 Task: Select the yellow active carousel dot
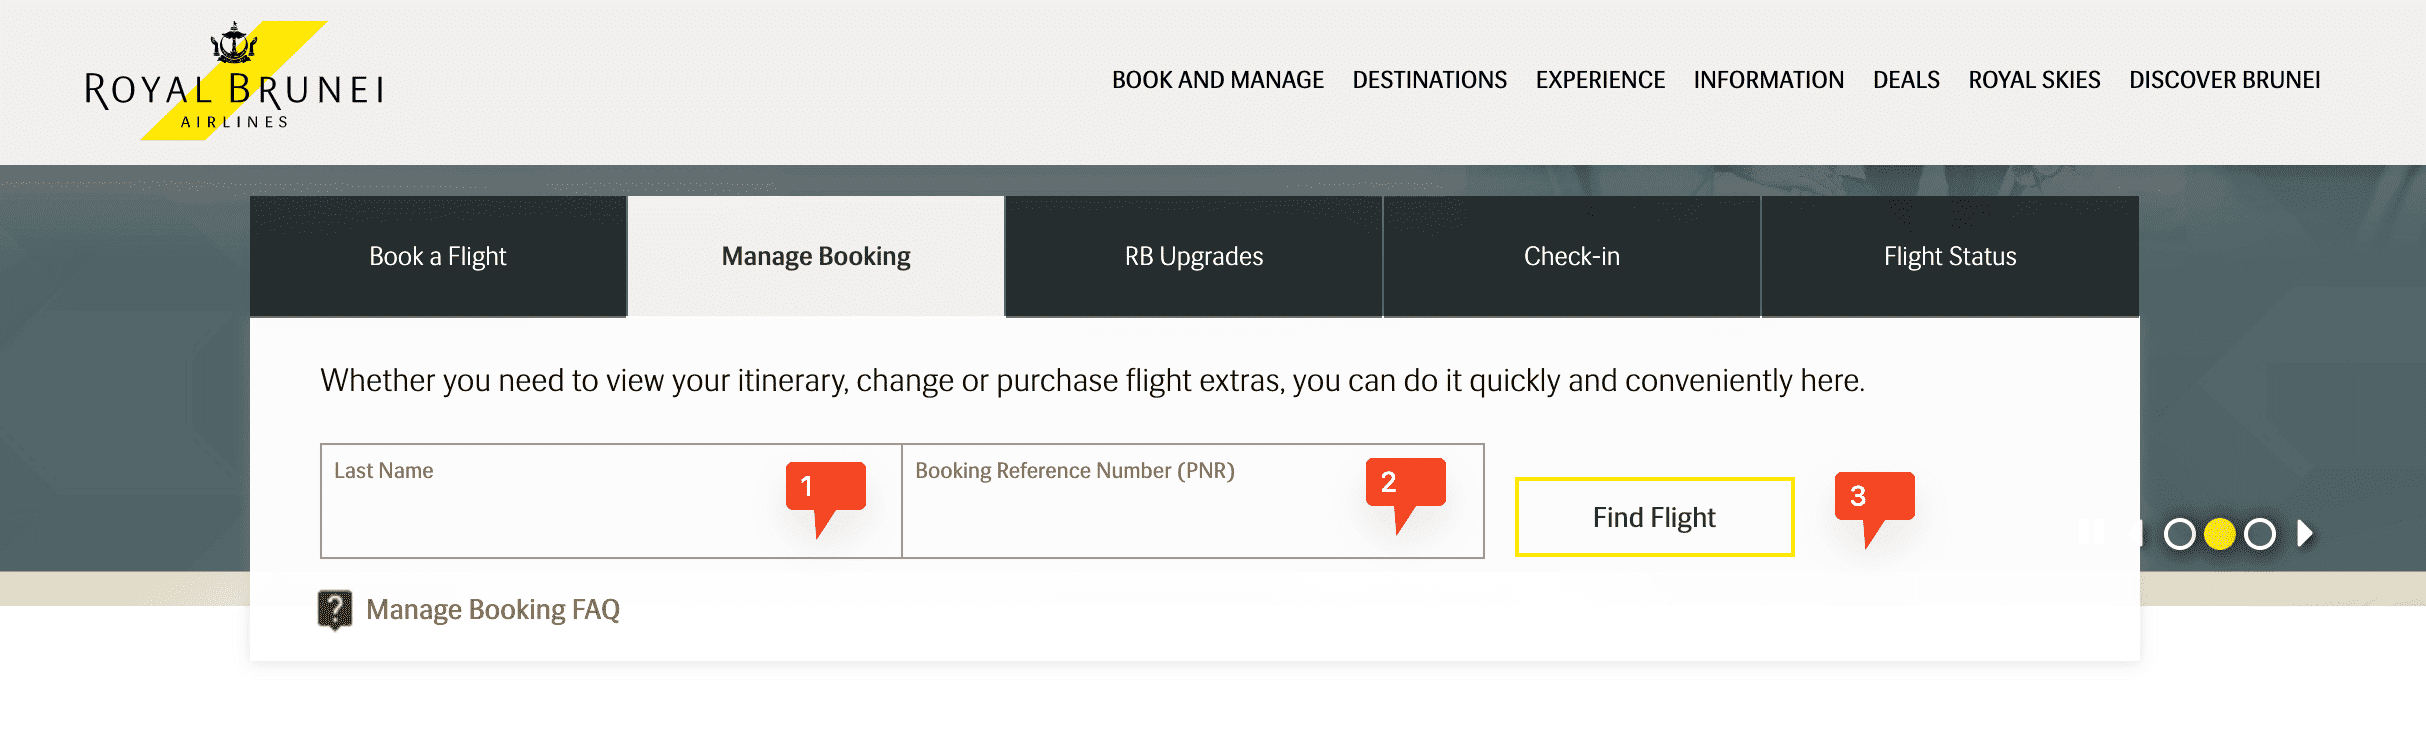tap(2220, 534)
